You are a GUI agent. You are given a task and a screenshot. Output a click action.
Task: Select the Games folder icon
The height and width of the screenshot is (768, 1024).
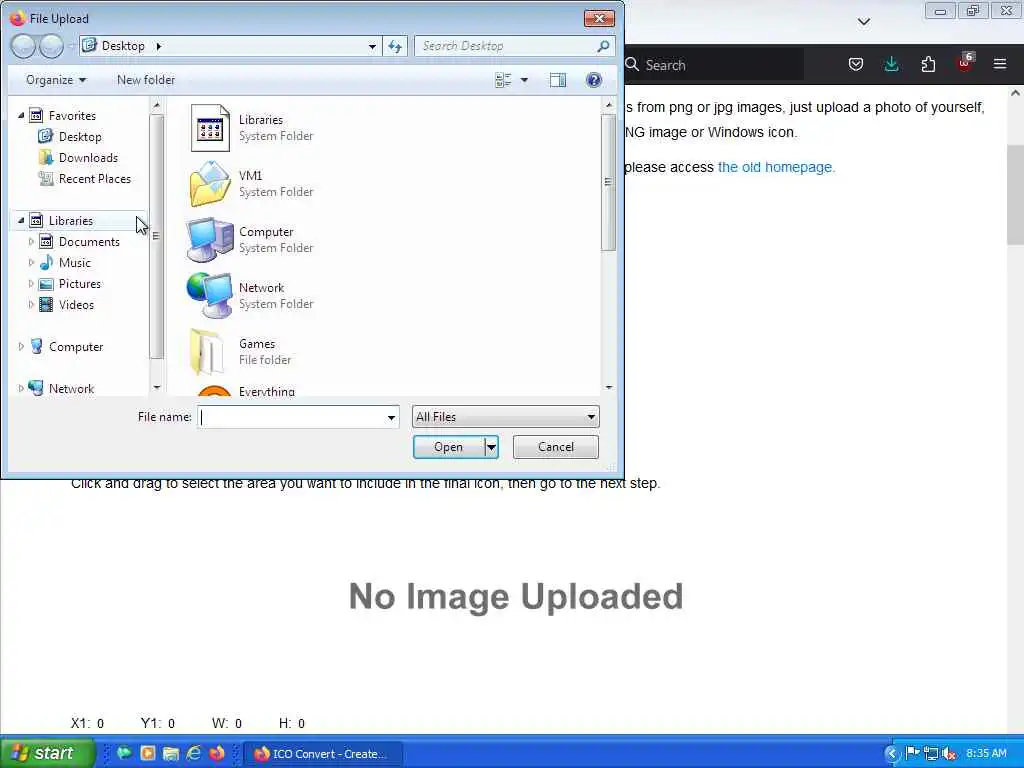pos(208,351)
